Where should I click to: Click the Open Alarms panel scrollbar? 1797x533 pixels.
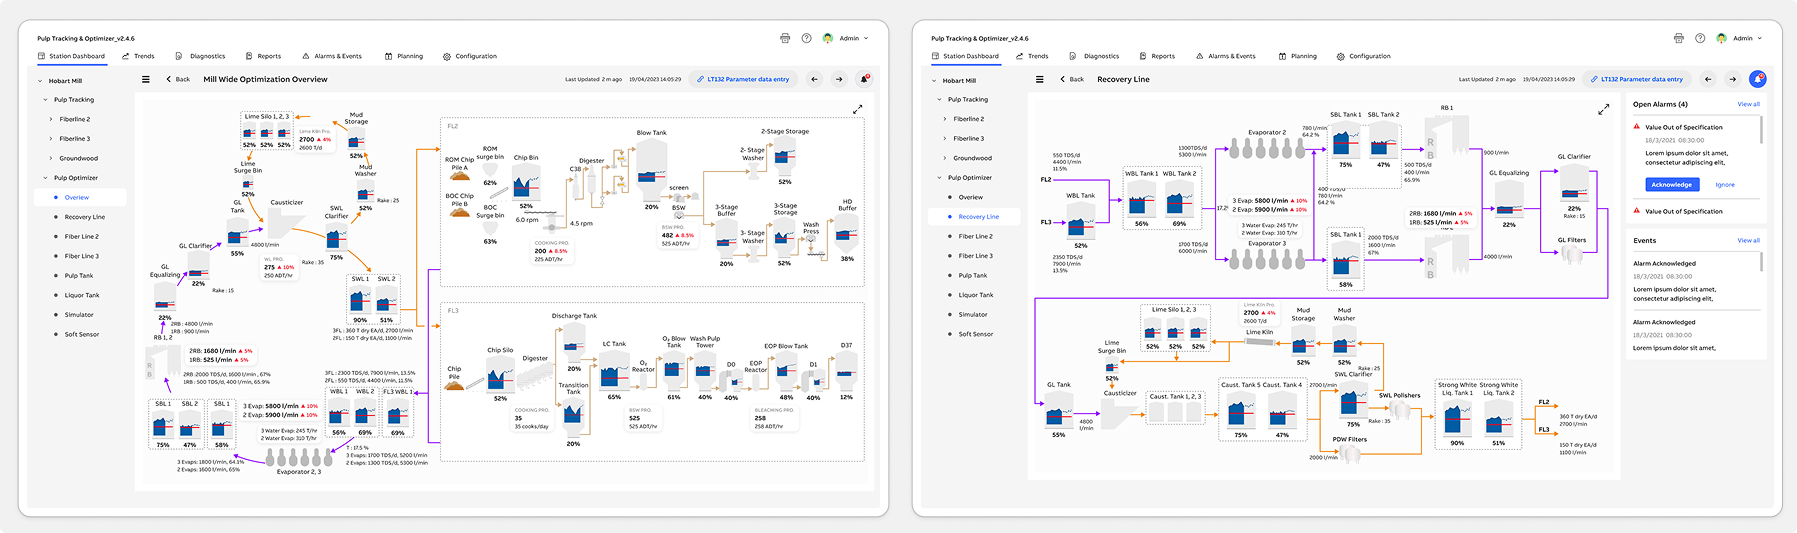click(1762, 130)
